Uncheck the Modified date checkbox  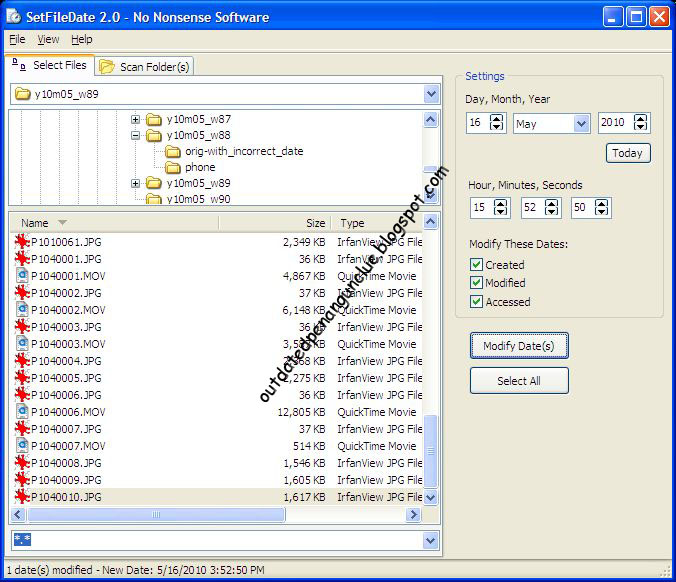[476, 283]
